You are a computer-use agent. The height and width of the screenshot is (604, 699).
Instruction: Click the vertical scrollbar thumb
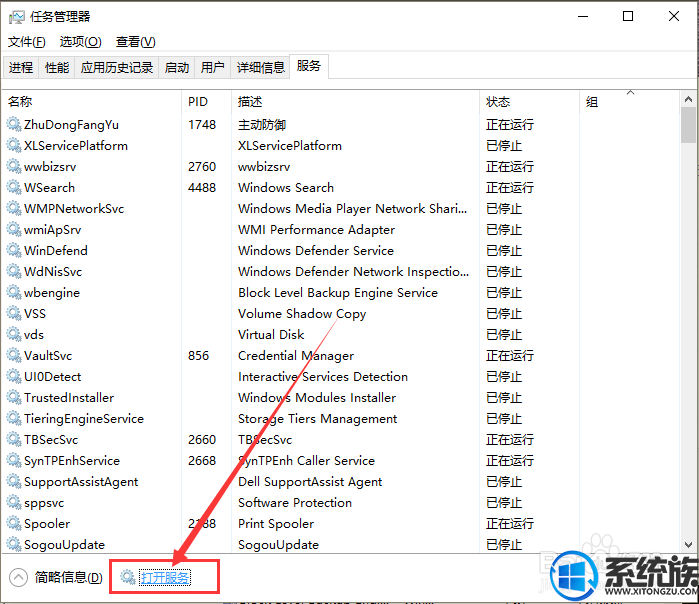point(688,125)
